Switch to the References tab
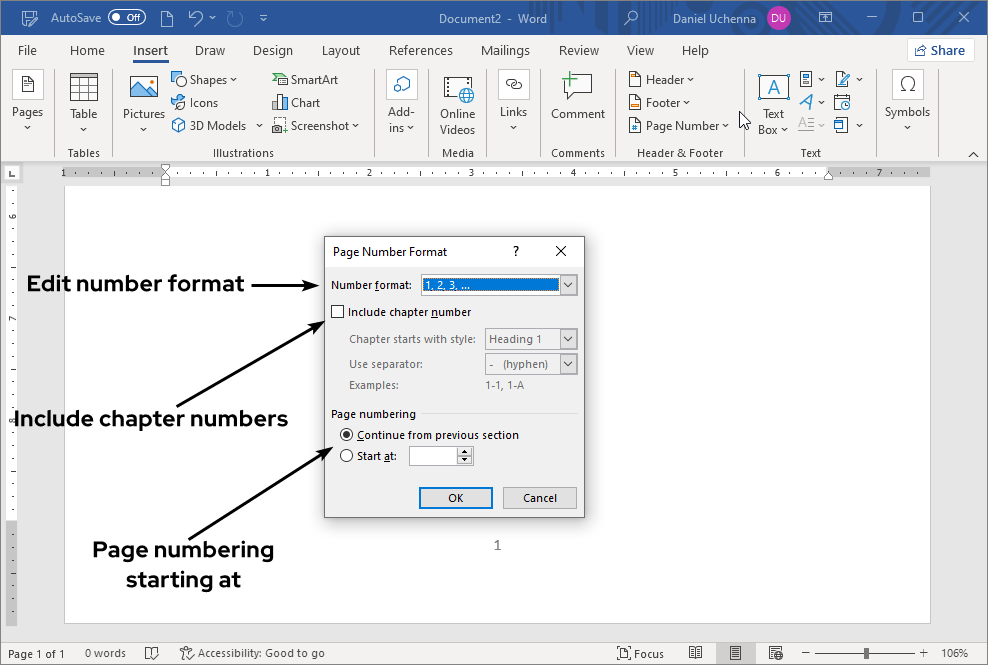The height and width of the screenshot is (665, 988). pos(420,50)
